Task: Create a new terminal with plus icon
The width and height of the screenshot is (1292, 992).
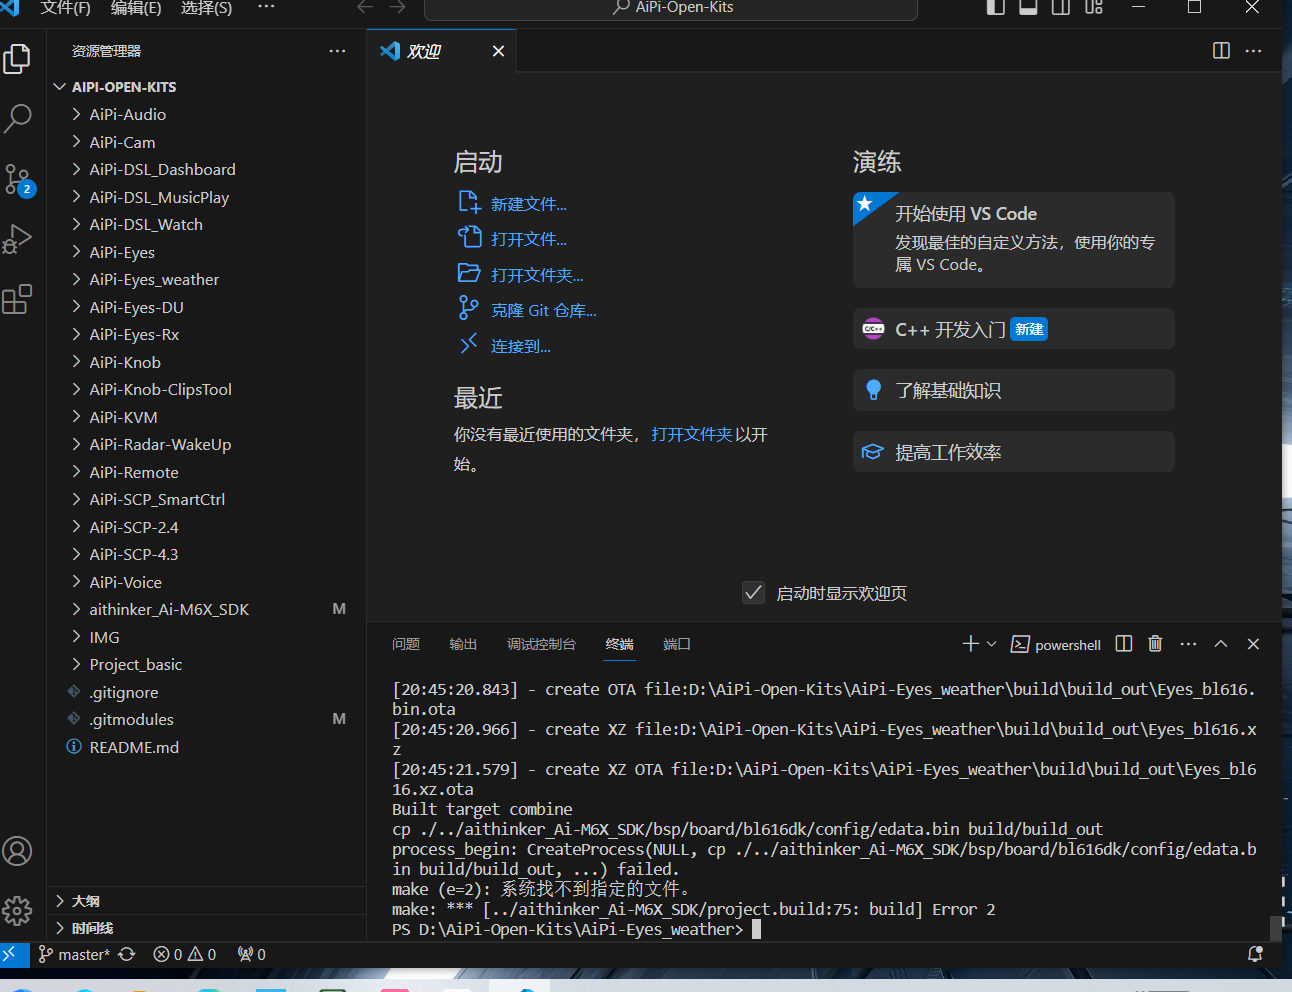Action: pos(970,644)
